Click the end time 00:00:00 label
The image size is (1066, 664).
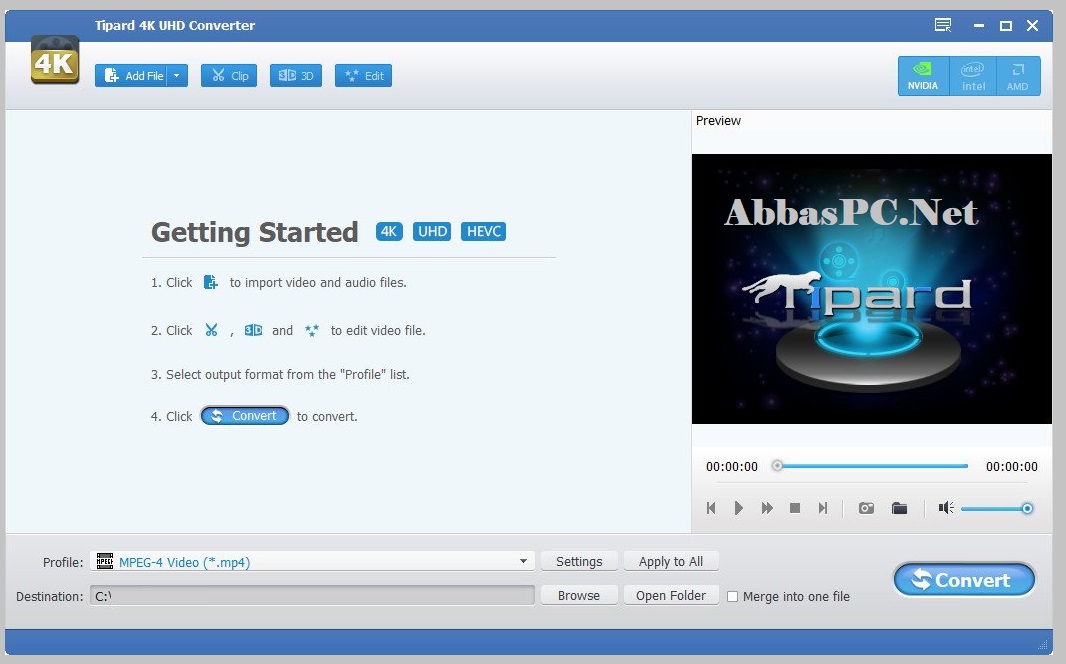1012,467
